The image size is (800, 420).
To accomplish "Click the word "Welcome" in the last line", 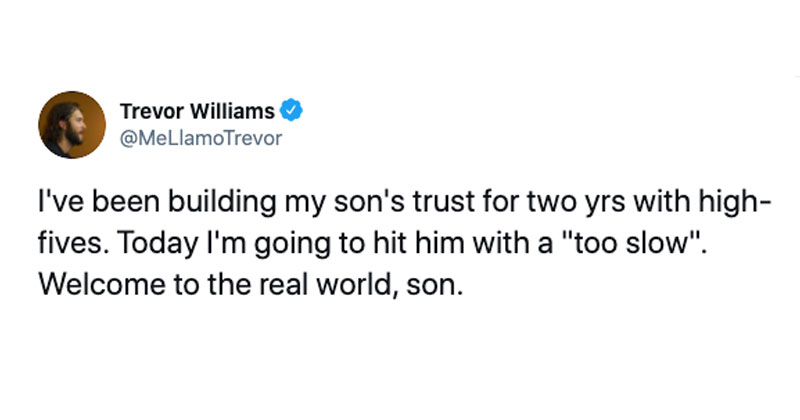I will 102,284.
